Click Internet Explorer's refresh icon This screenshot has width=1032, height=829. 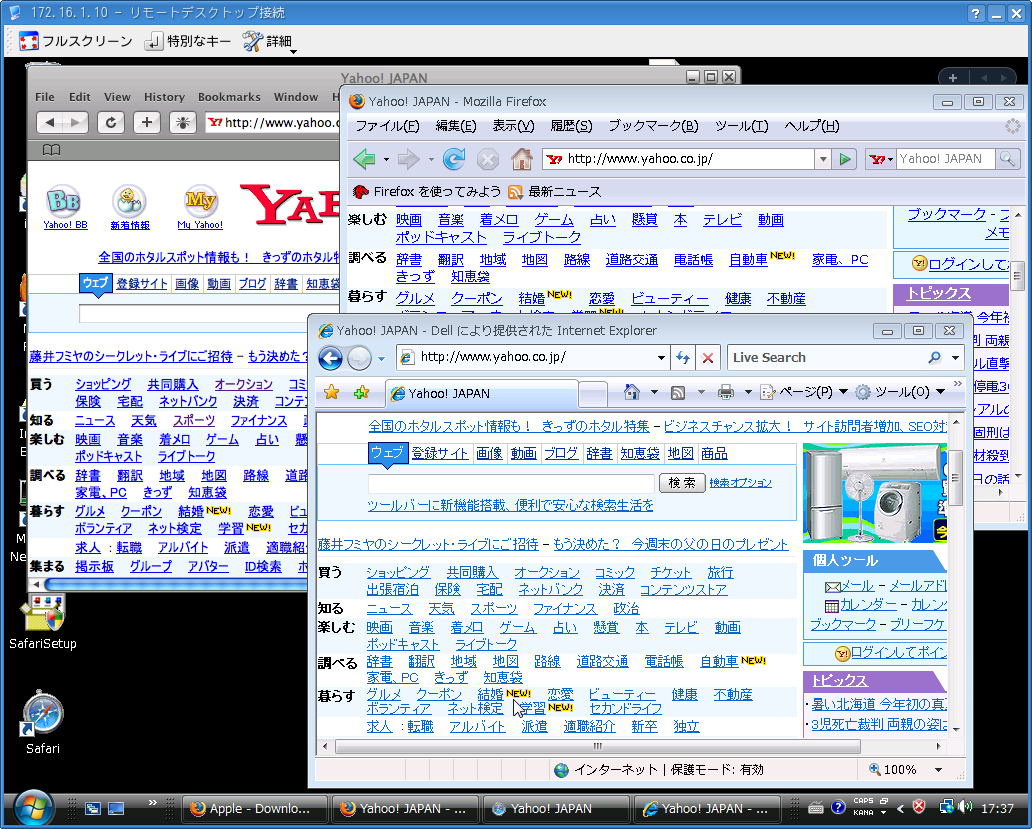[683, 358]
